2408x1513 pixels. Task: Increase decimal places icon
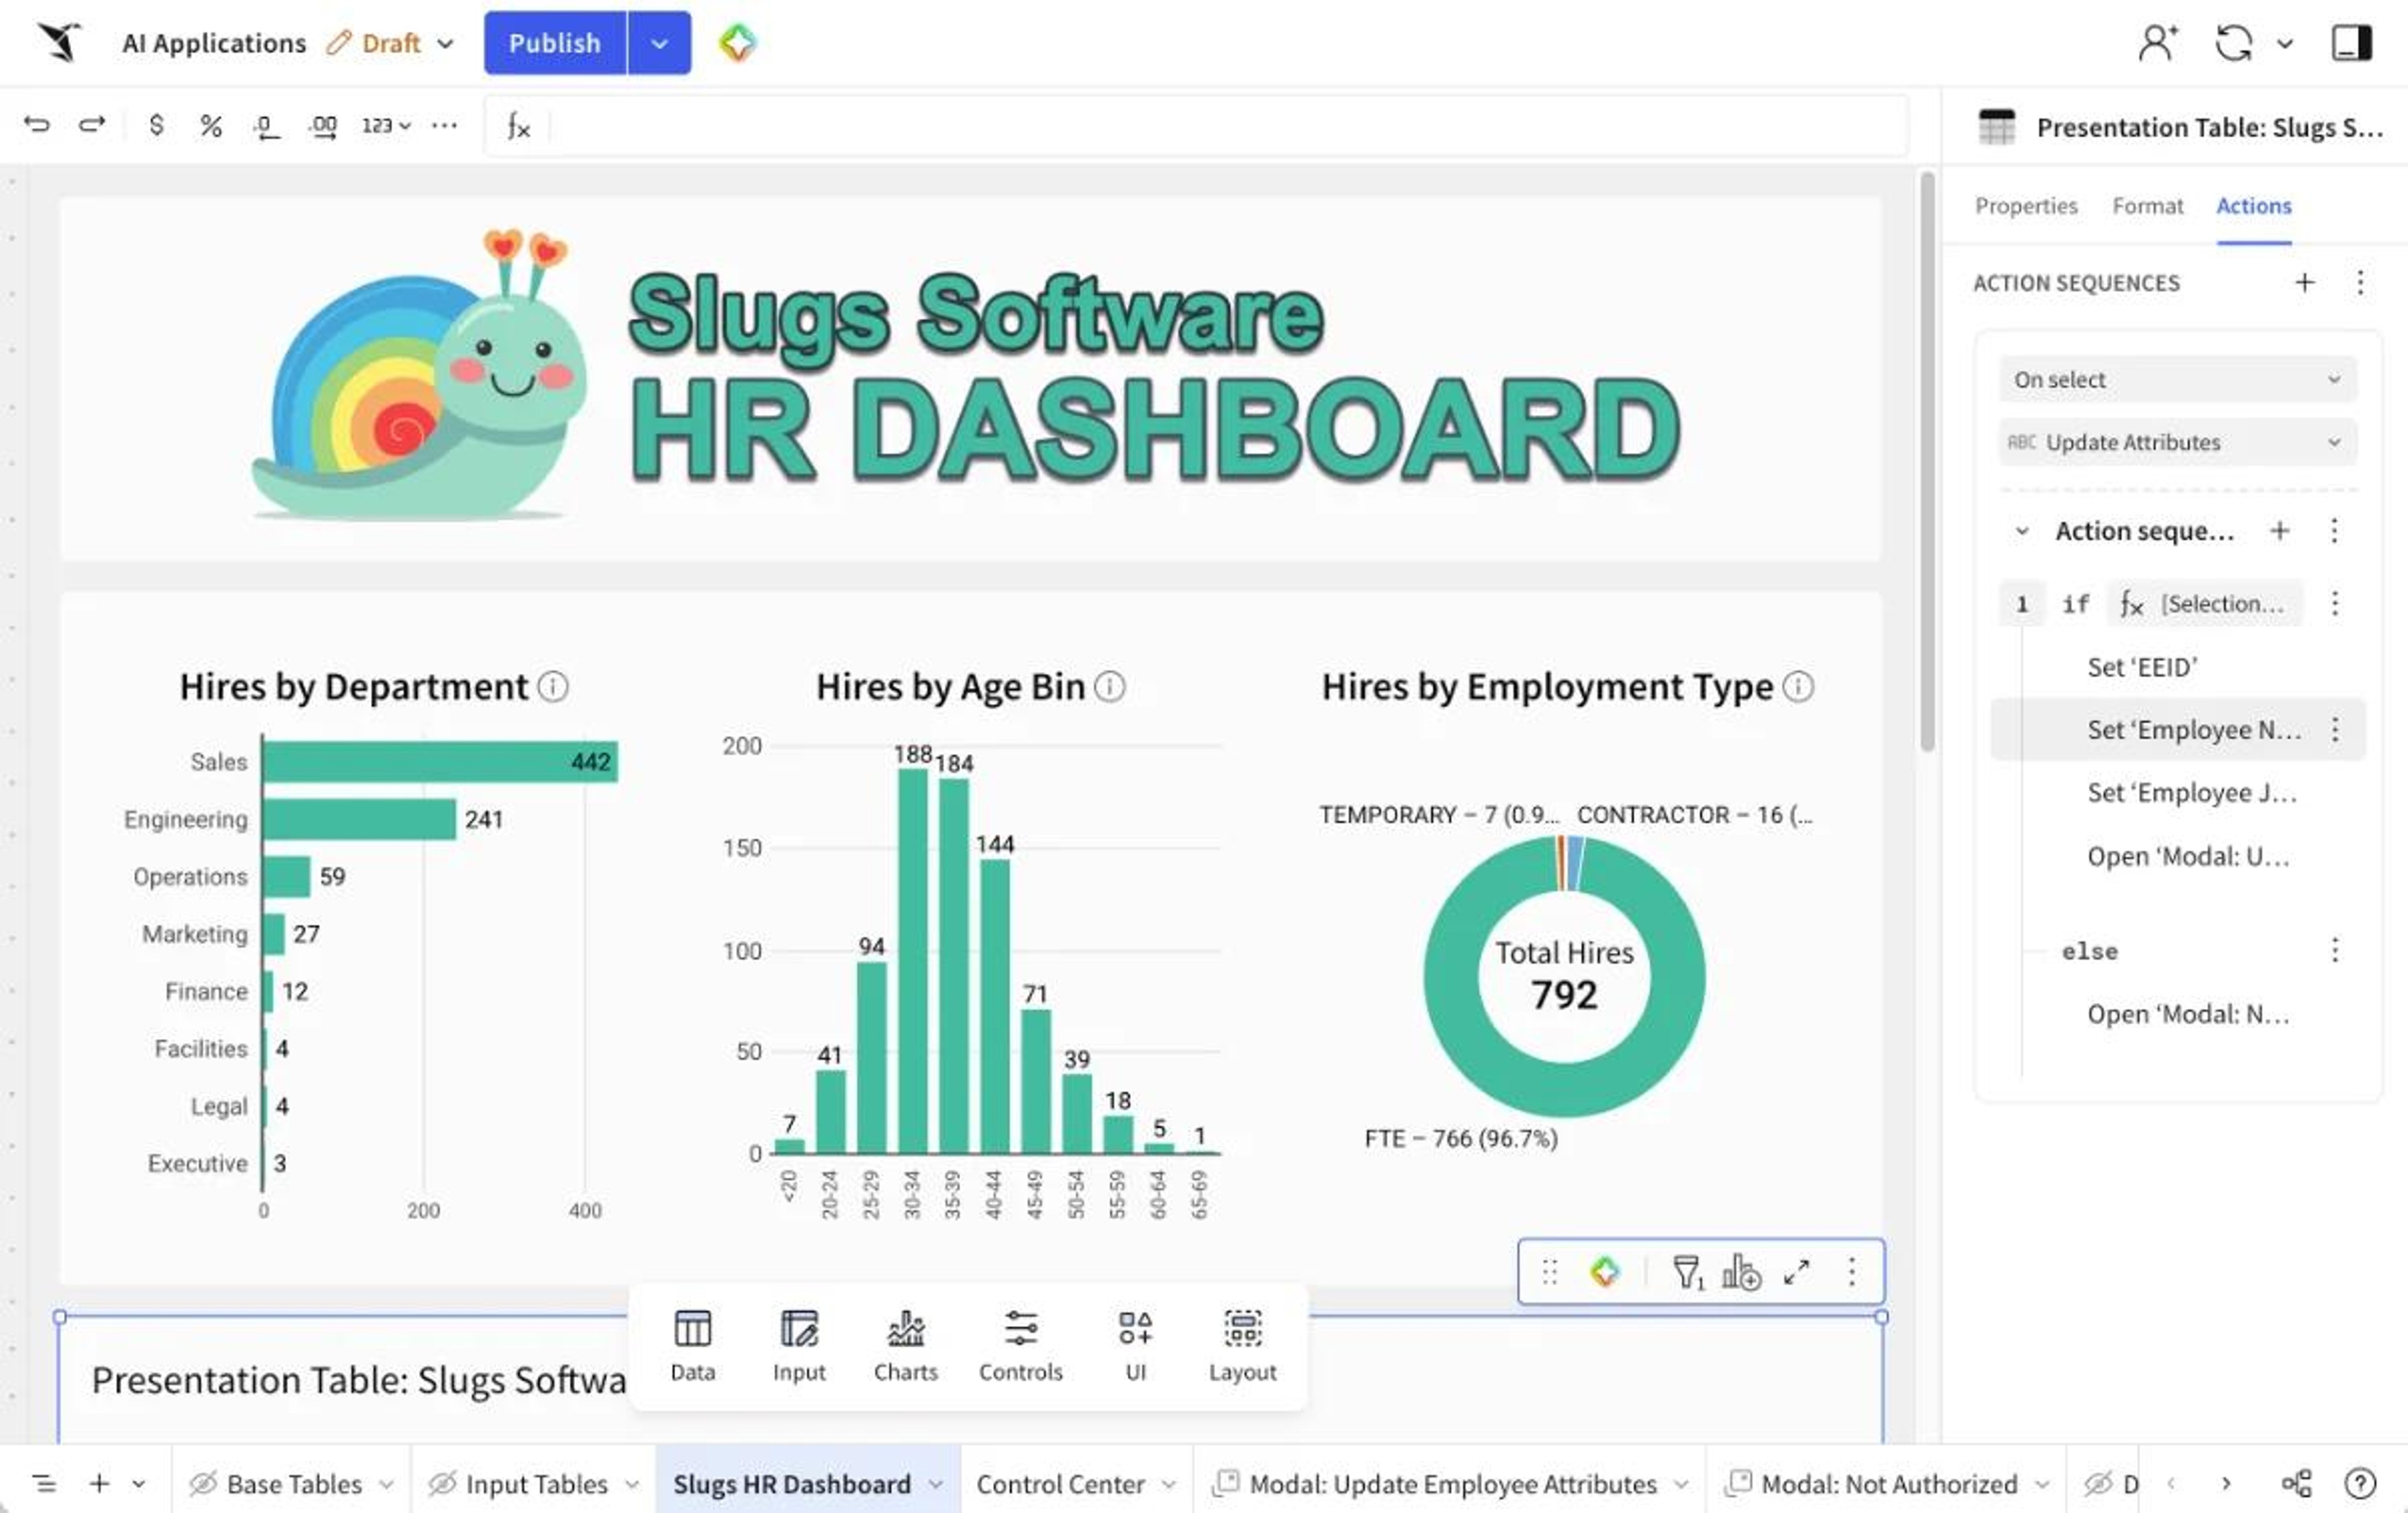click(322, 126)
